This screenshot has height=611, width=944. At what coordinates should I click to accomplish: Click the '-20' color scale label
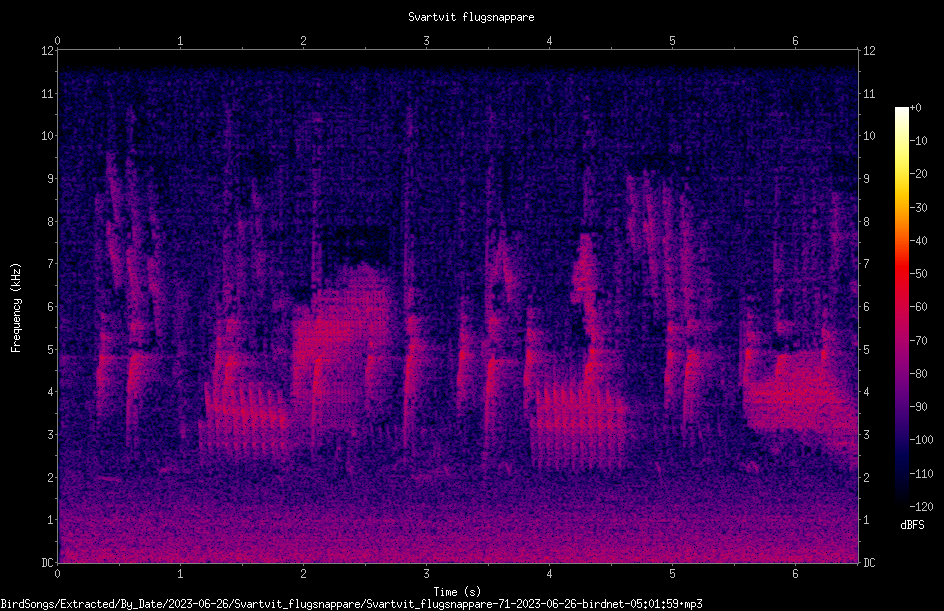pyautogui.click(x=918, y=174)
